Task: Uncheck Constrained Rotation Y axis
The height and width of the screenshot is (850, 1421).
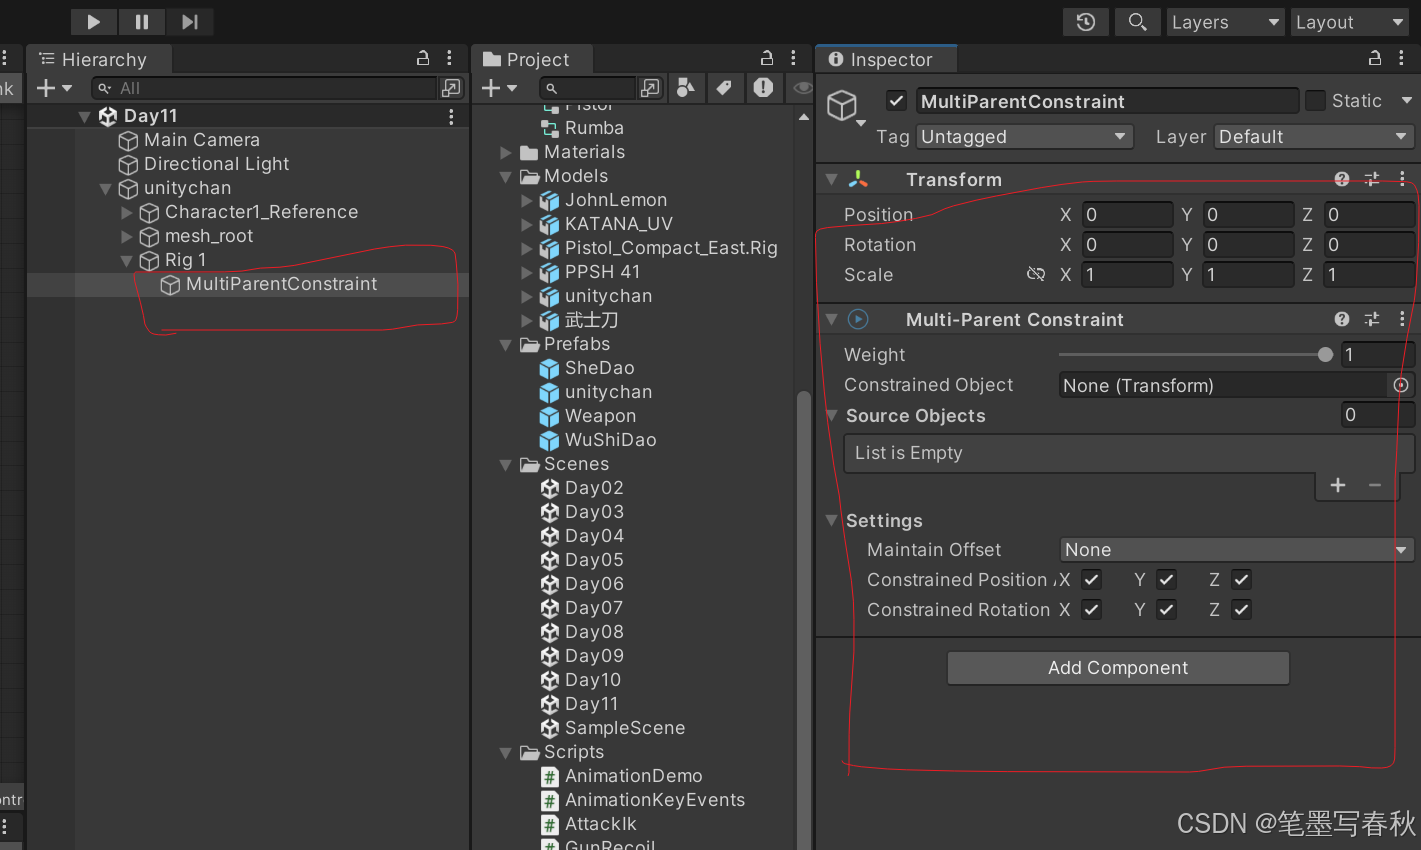Action: tap(1166, 609)
